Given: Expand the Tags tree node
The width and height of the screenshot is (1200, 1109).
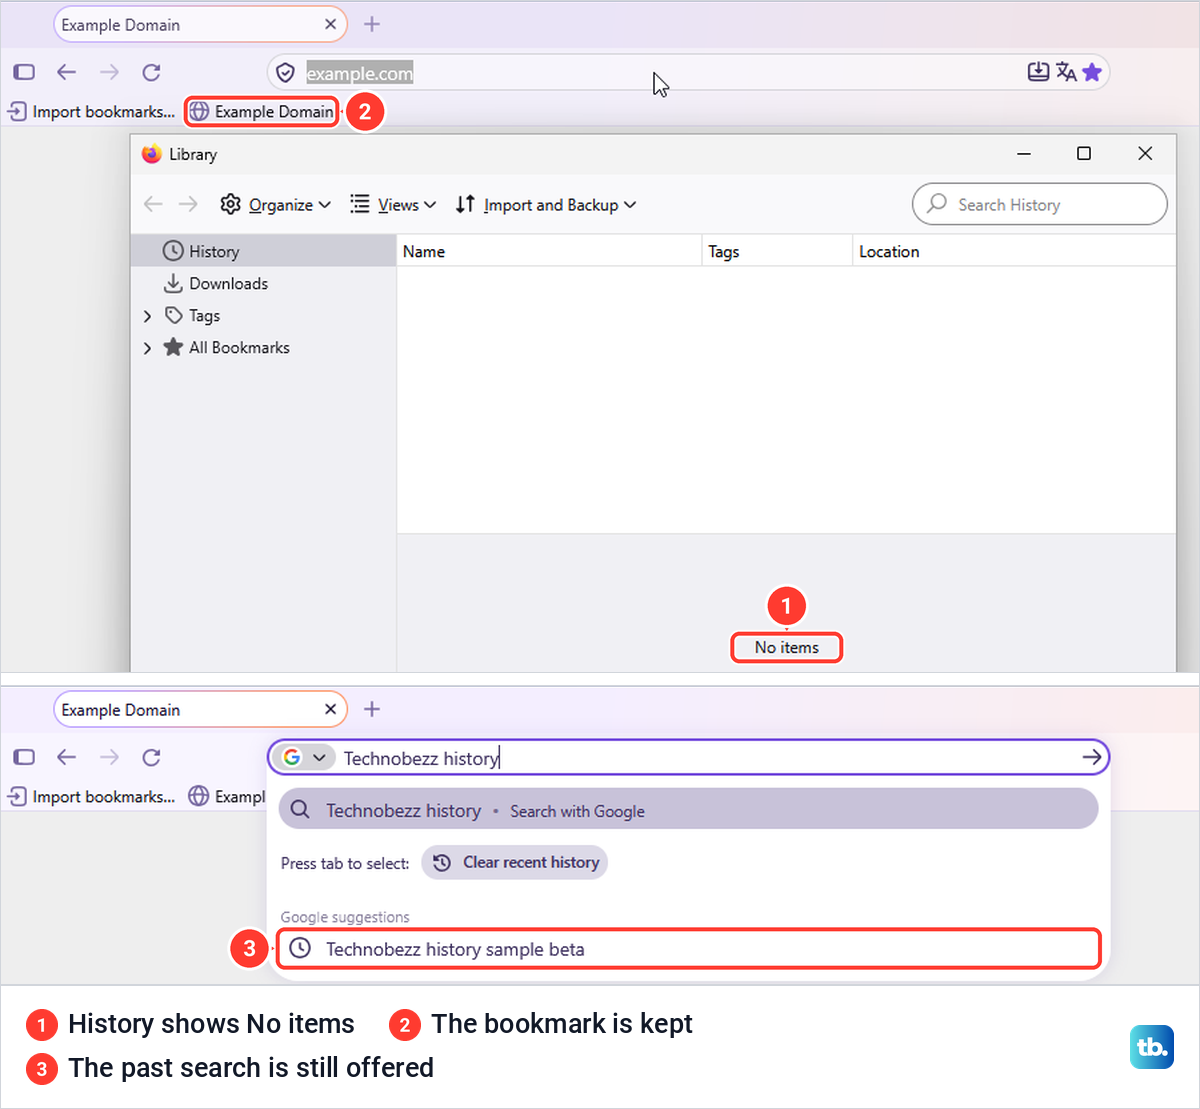Looking at the screenshot, I should 147,316.
